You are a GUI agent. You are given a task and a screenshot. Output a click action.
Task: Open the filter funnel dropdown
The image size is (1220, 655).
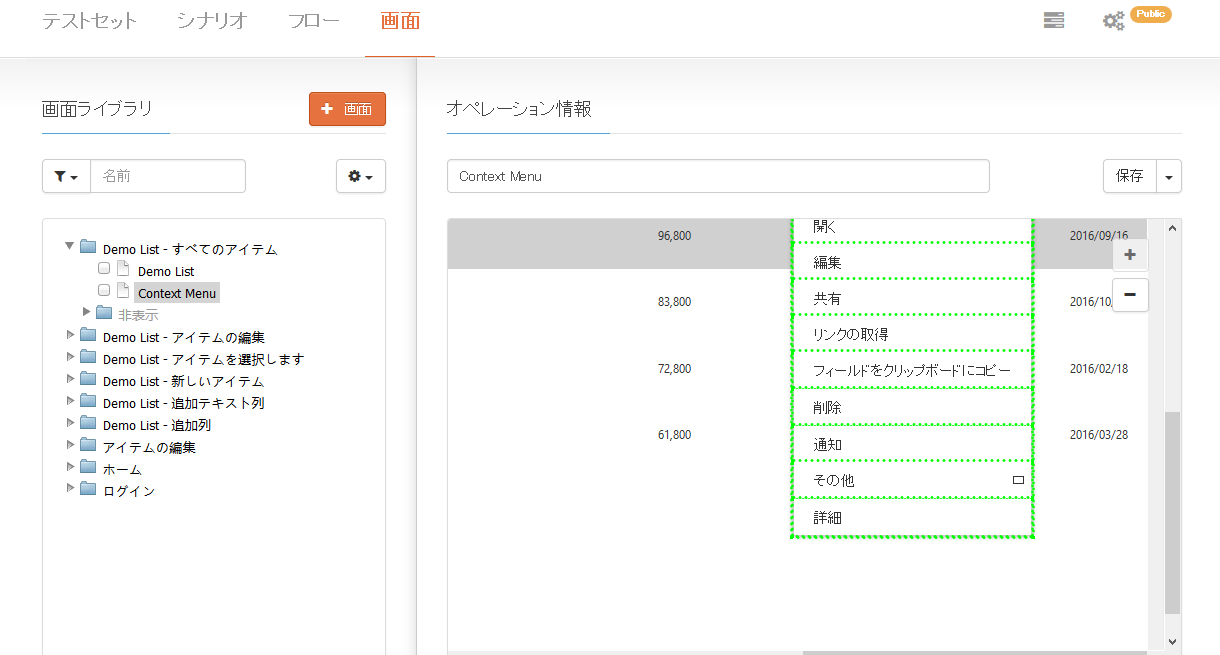click(x=66, y=176)
